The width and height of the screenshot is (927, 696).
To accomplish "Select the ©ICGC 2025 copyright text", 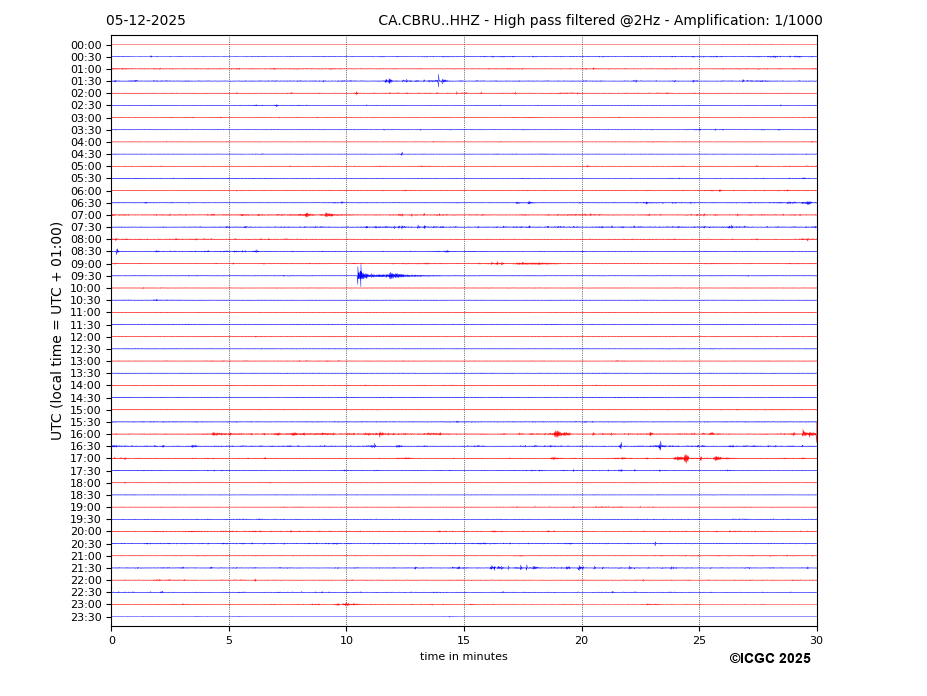I will tap(769, 659).
